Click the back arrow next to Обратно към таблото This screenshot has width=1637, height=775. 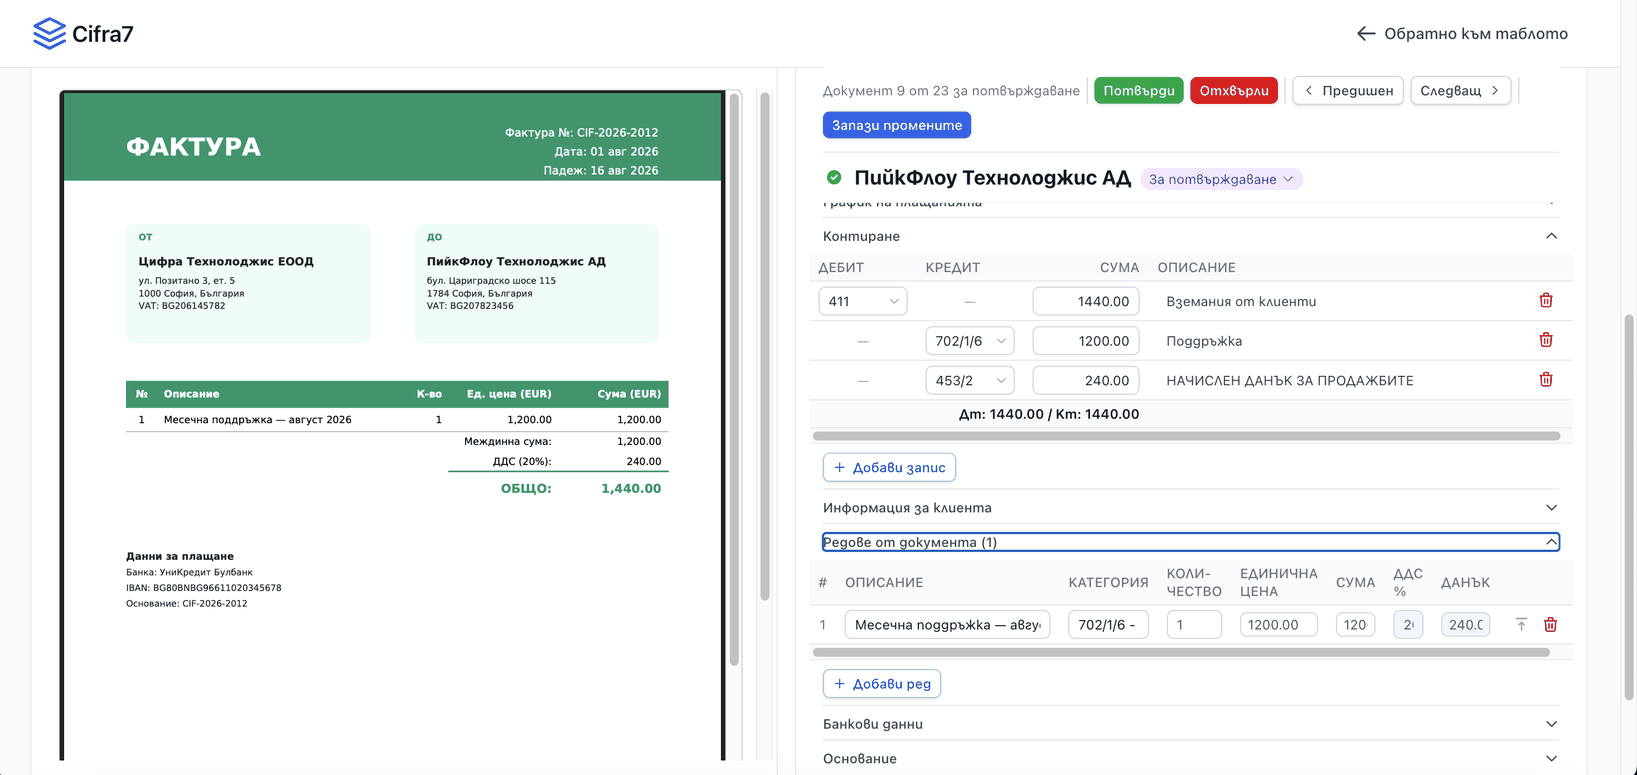click(x=1365, y=34)
